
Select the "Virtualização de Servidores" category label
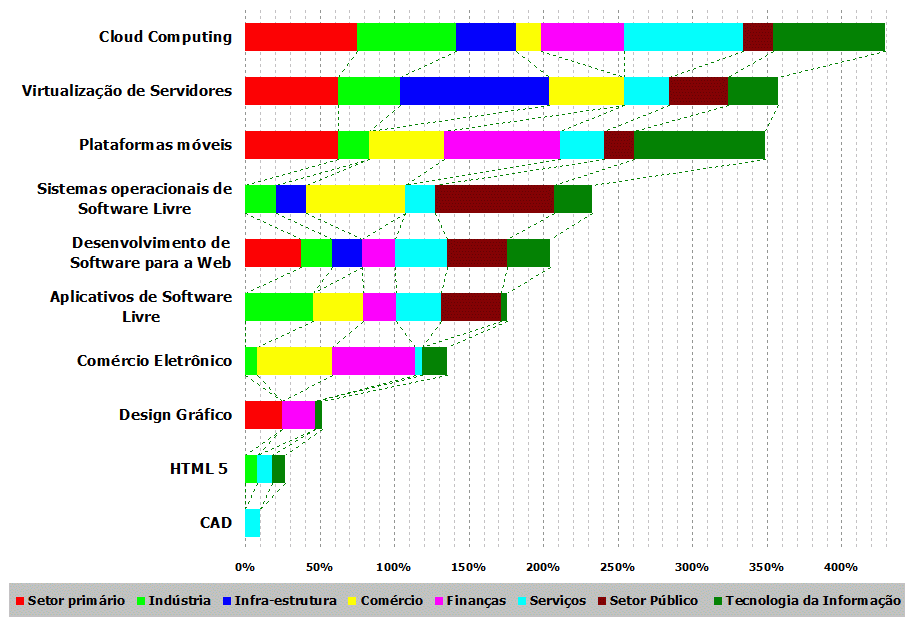coord(127,91)
